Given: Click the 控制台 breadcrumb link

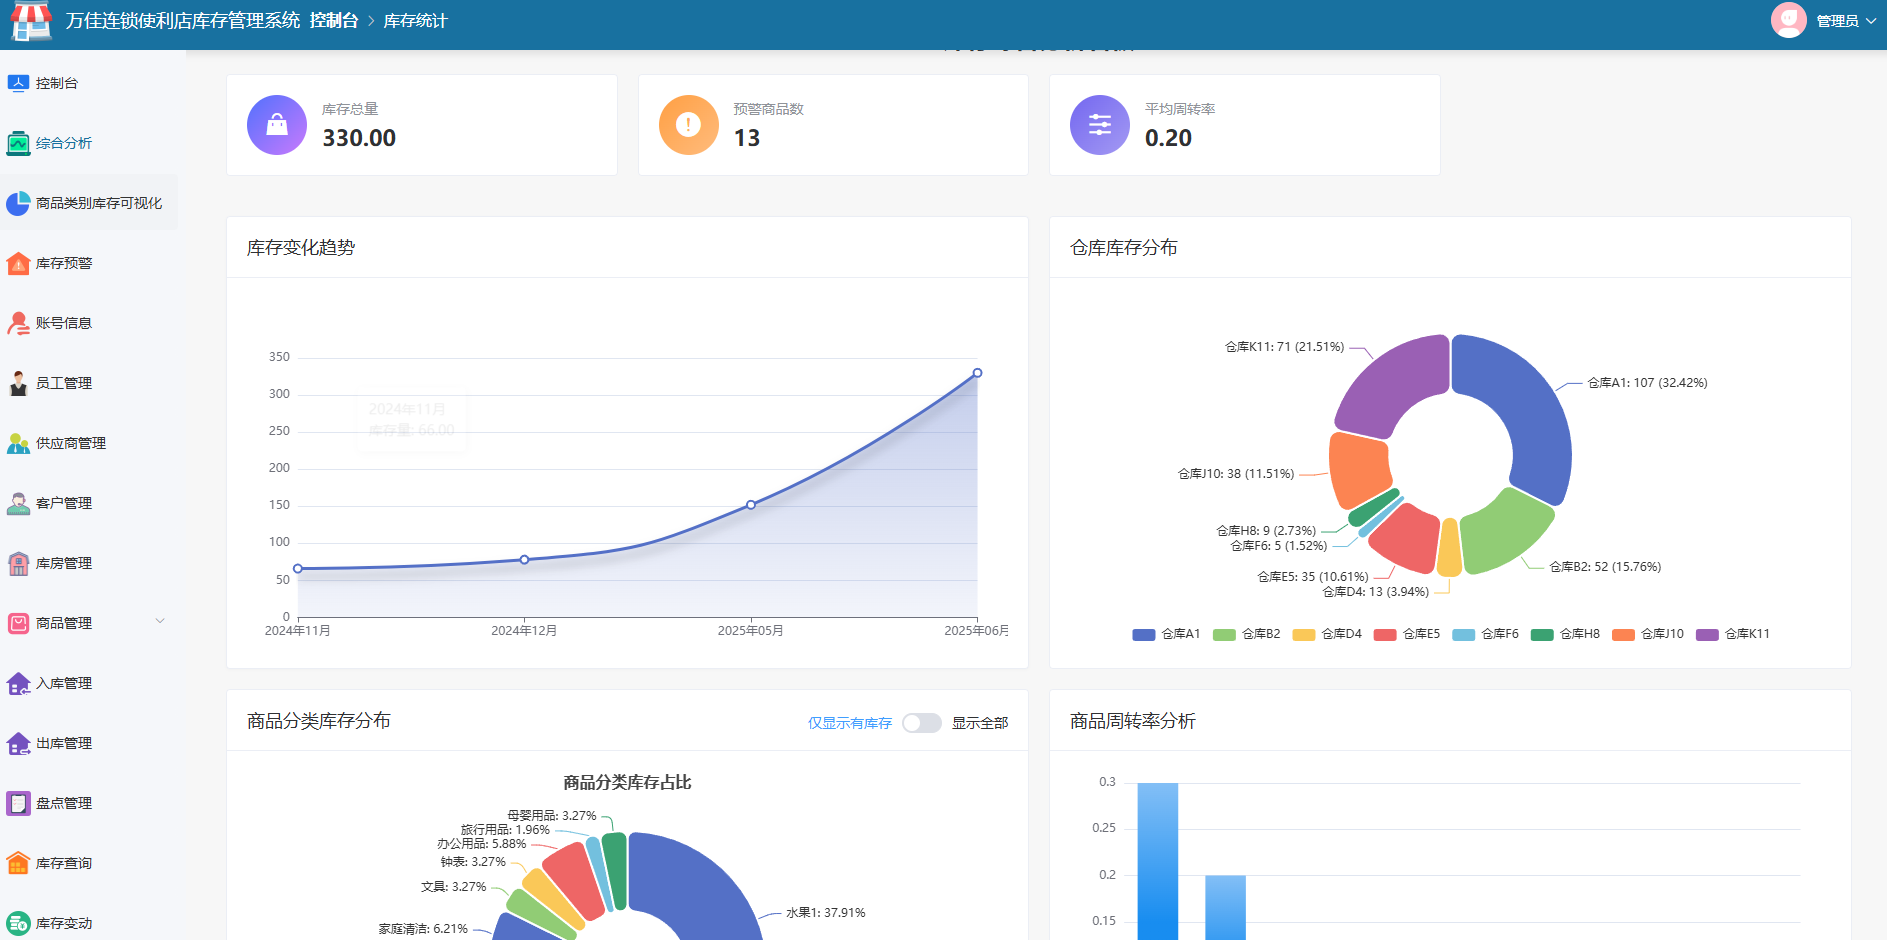Looking at the screenshot, I should [x=334, y=21].
